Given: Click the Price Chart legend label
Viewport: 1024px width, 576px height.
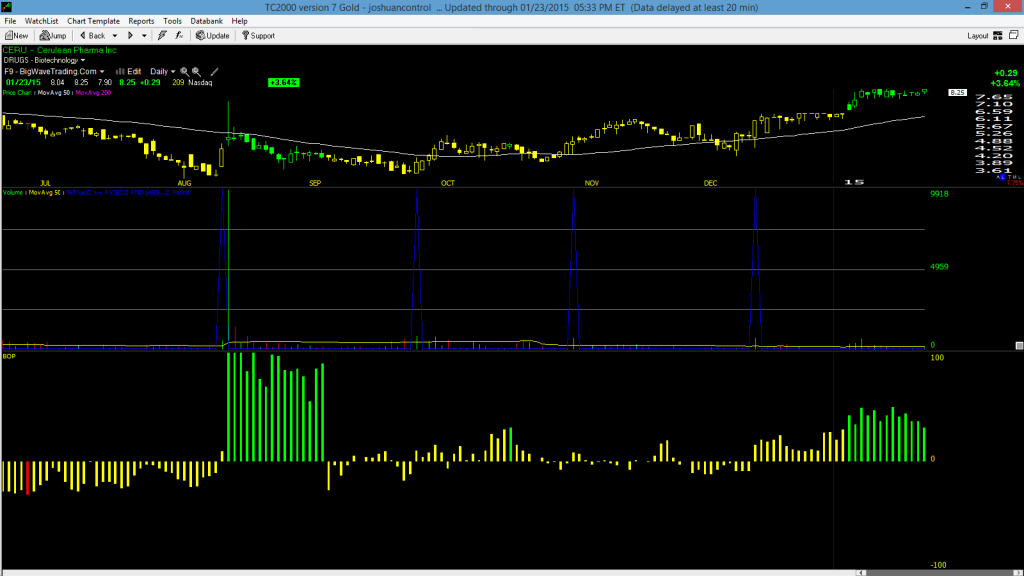Looking at the screenshot, I should coord(18,93).
